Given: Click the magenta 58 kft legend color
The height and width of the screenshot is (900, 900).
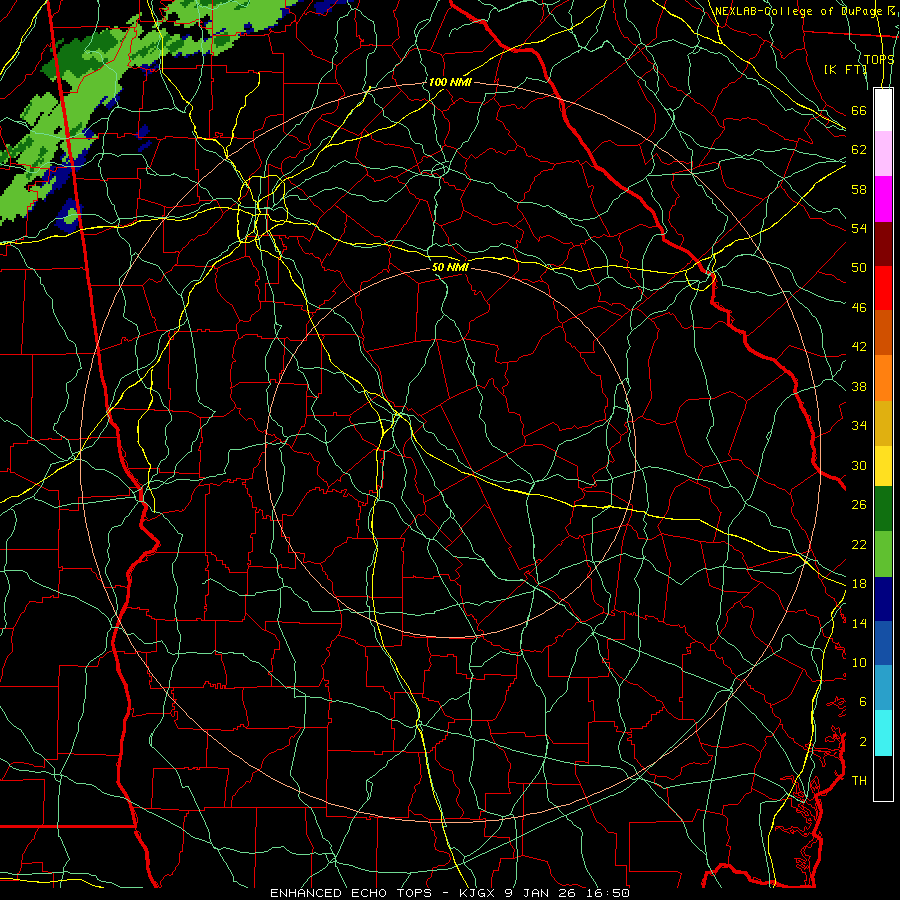Looking at the screenshot, I should pyautogui.click(x=883, y=199).
